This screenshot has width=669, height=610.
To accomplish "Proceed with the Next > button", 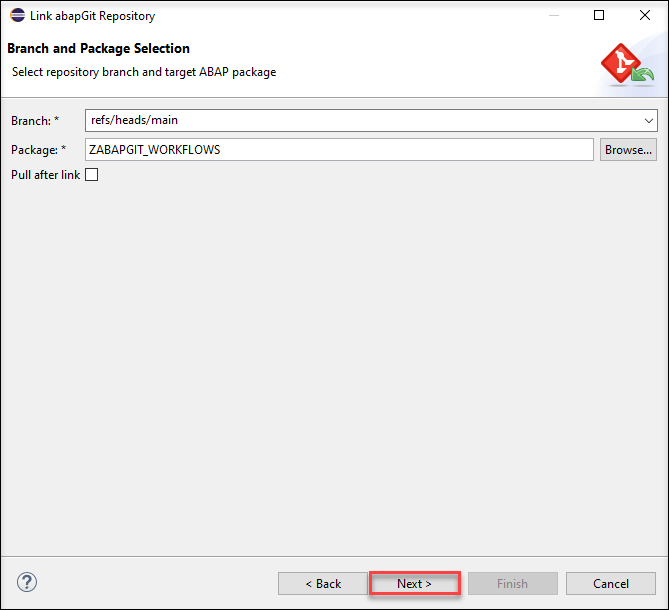I will (x=415, y=584).
